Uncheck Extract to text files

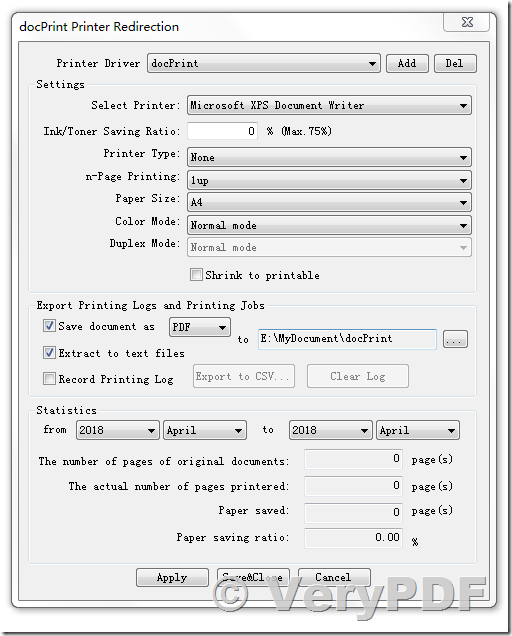pos(49,352)
